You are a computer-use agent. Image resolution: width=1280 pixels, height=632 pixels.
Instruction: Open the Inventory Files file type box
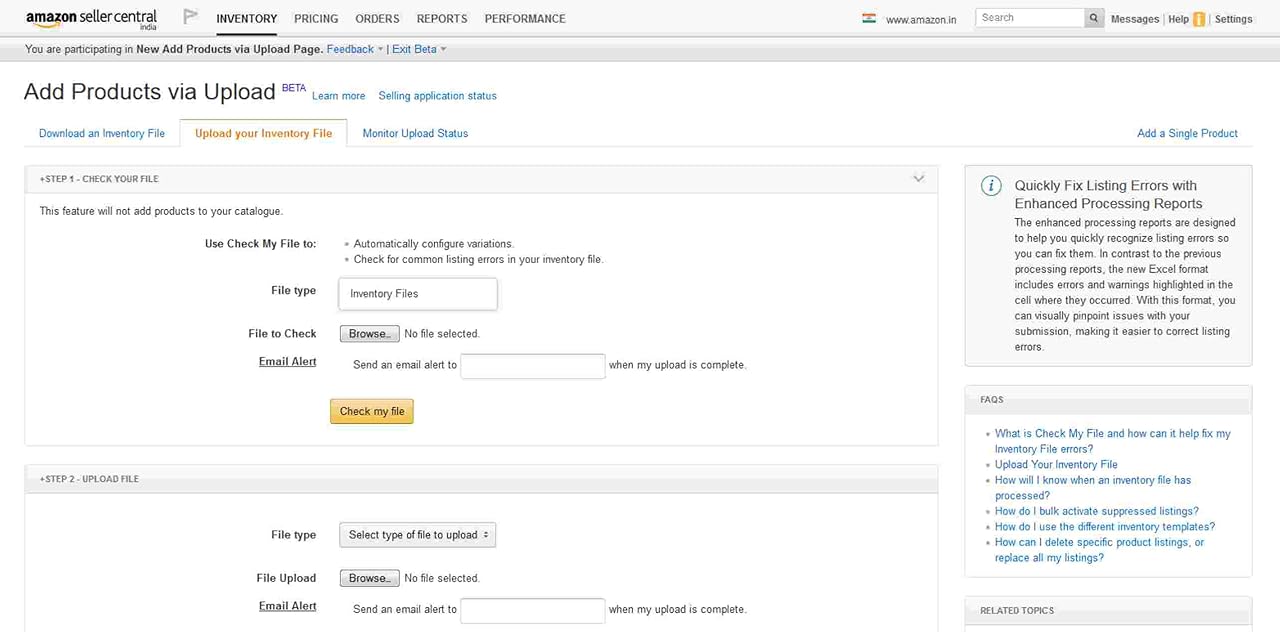(417, 294)
